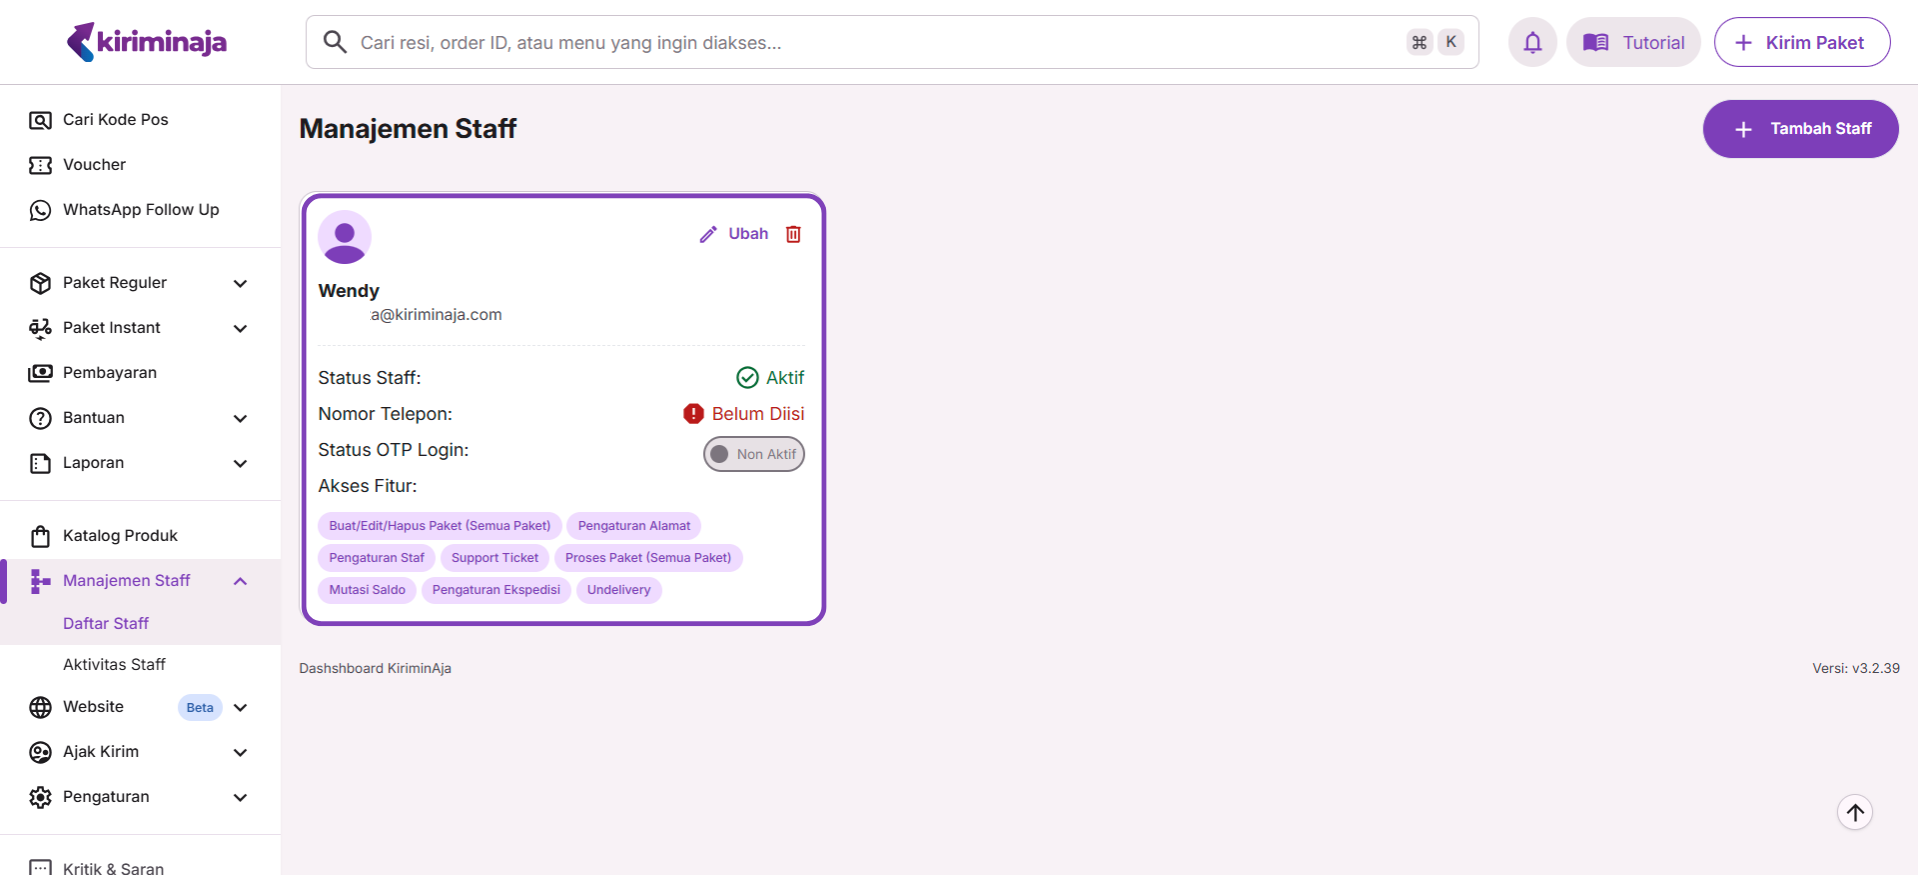Open the Cari Kode Pos menu label
Image resolution: width=1920 pixels, height=875 pixels.
(x=115, y=119)
